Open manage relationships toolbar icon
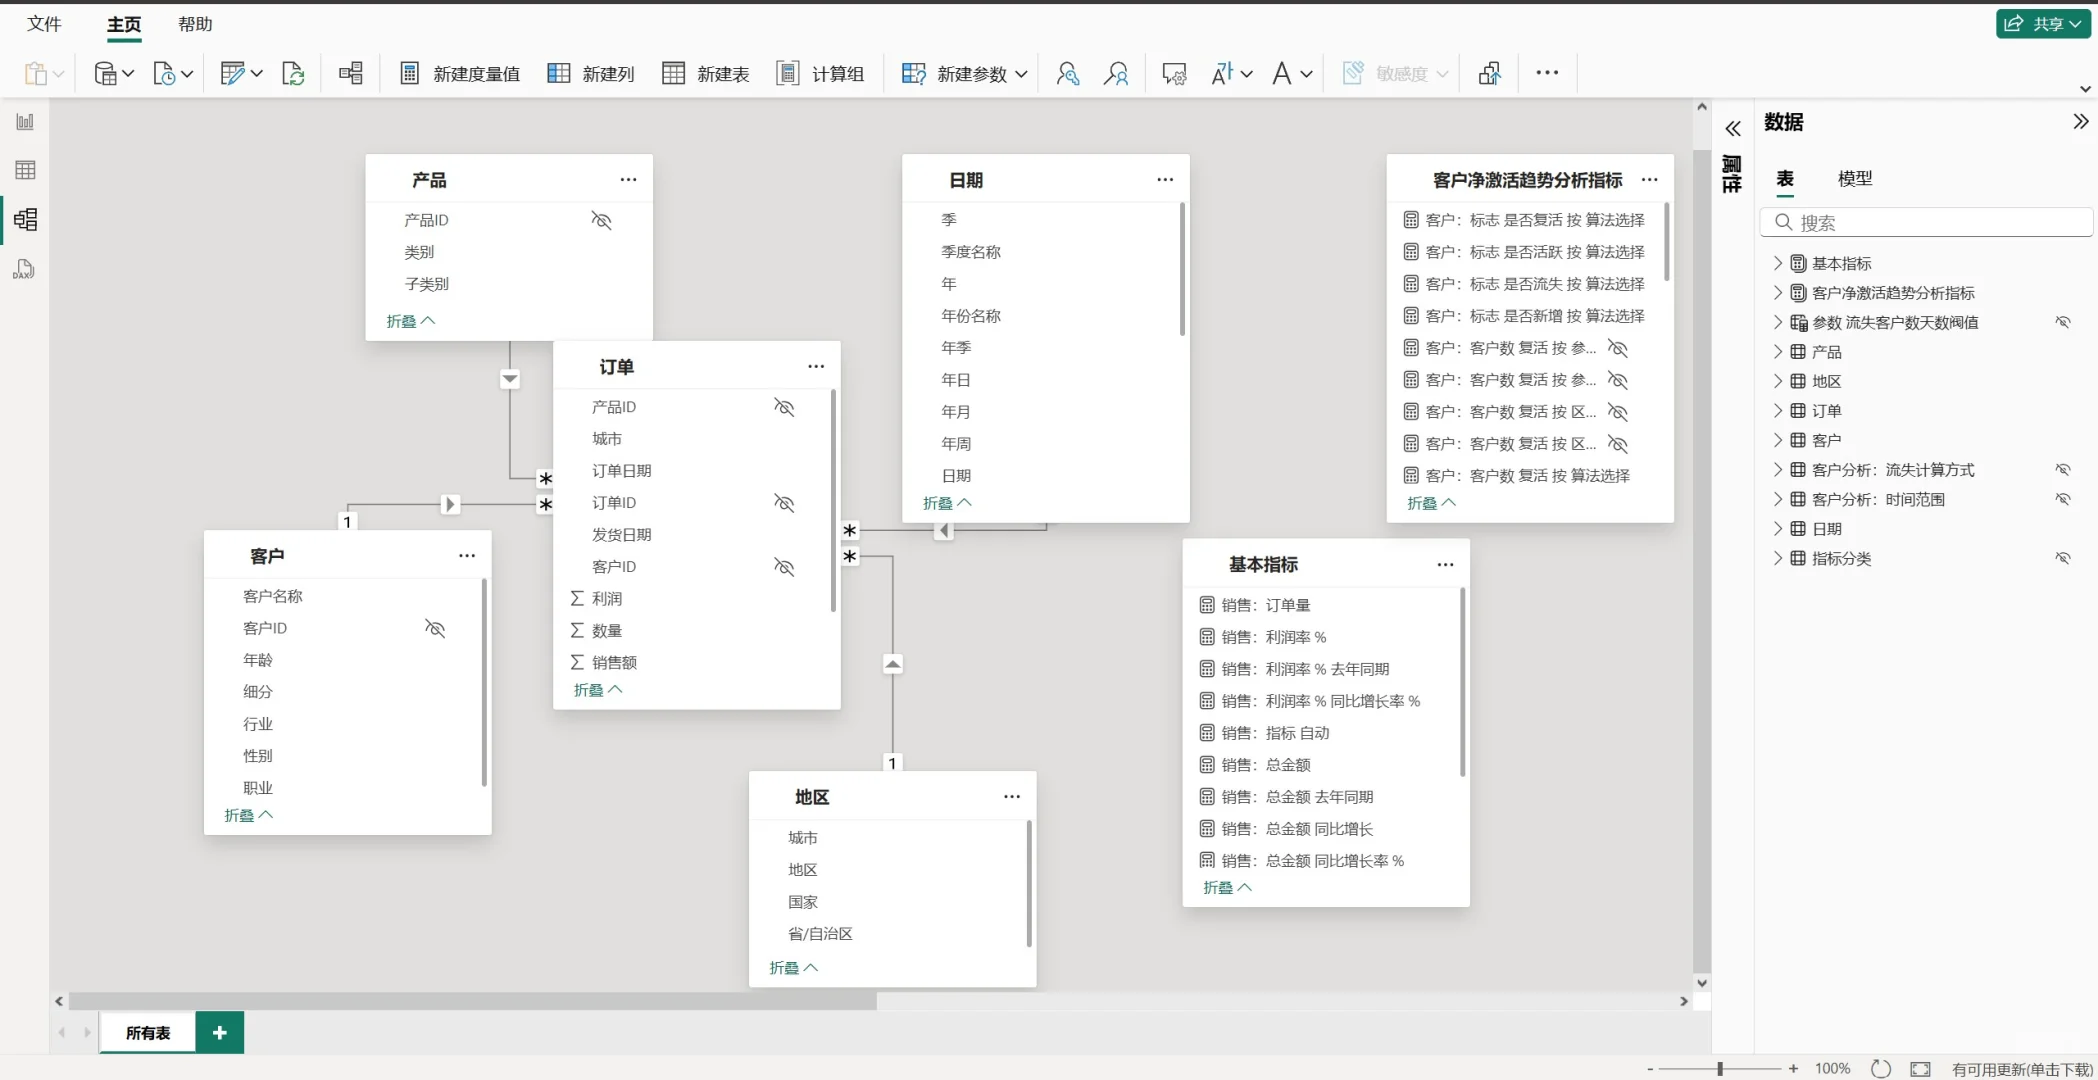This screenshot has width=2098, height=1080. (351, 74)
